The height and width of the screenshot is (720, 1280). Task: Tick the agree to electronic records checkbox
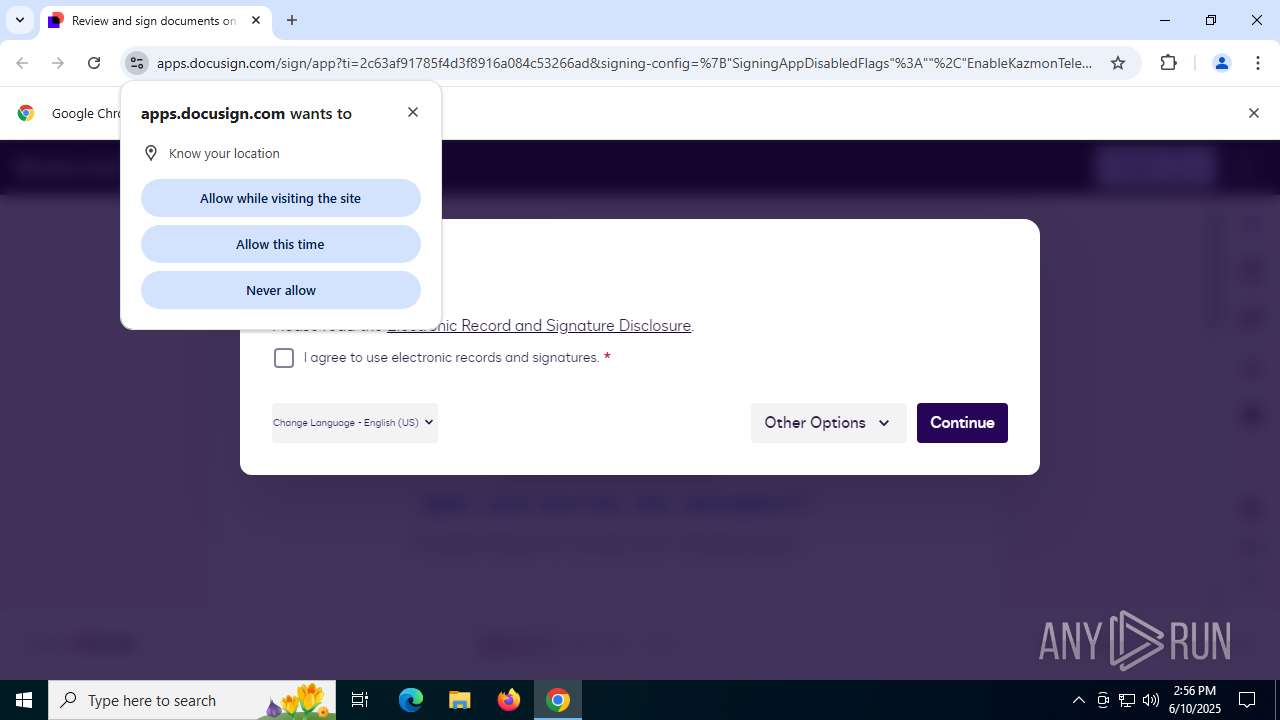(284, 358)
